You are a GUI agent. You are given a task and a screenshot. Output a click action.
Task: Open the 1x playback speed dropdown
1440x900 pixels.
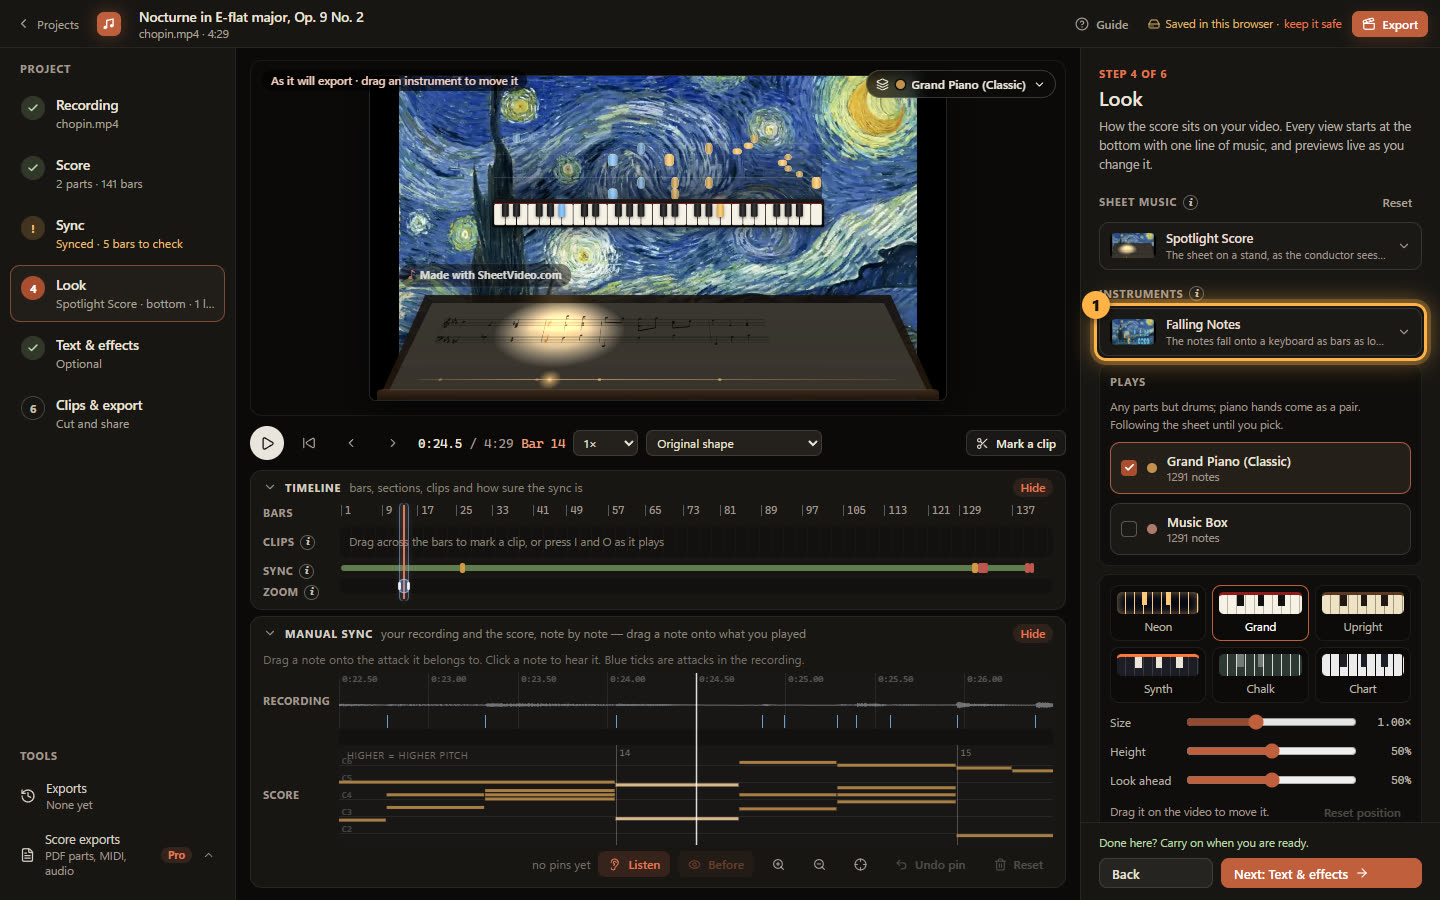point(606,444)
